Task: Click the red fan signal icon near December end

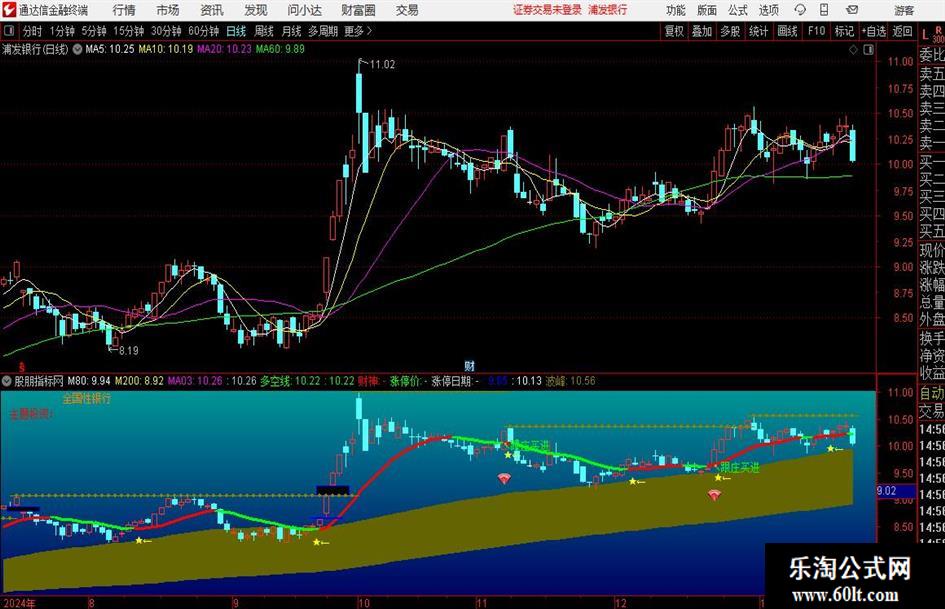Action: point(714,496)
